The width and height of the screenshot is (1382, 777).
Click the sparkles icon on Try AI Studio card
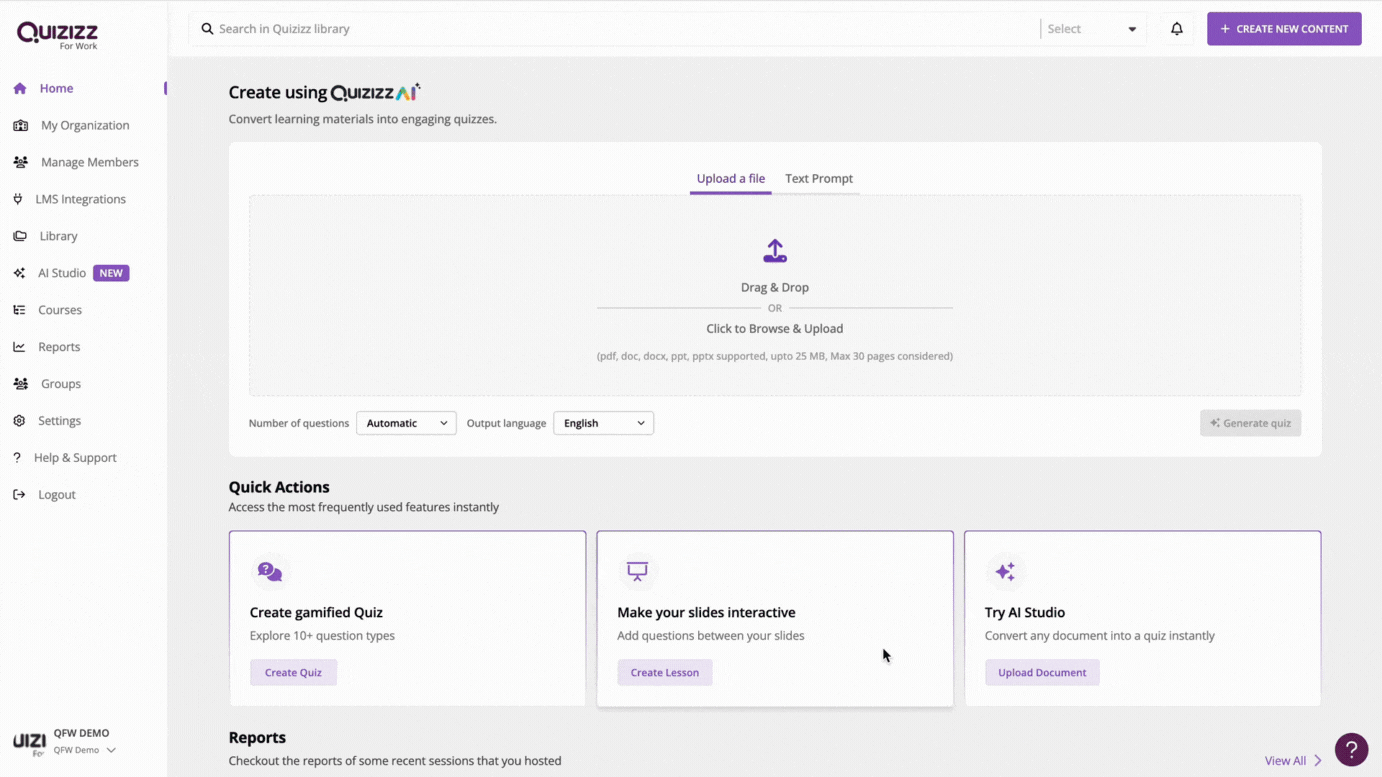1005,572
